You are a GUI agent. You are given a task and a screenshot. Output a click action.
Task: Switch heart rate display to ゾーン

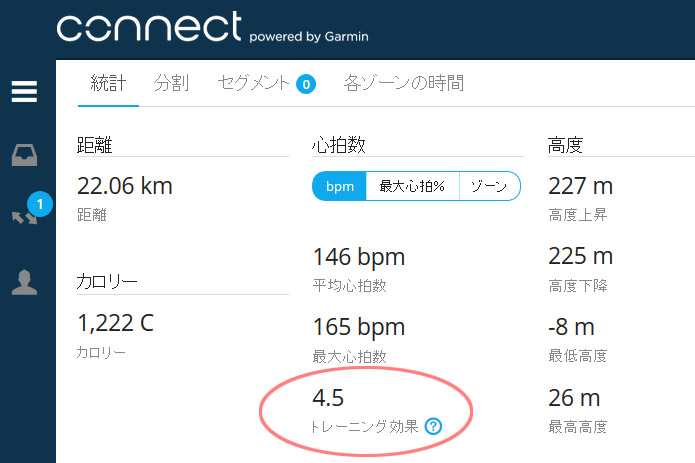[x=489, y=186]
